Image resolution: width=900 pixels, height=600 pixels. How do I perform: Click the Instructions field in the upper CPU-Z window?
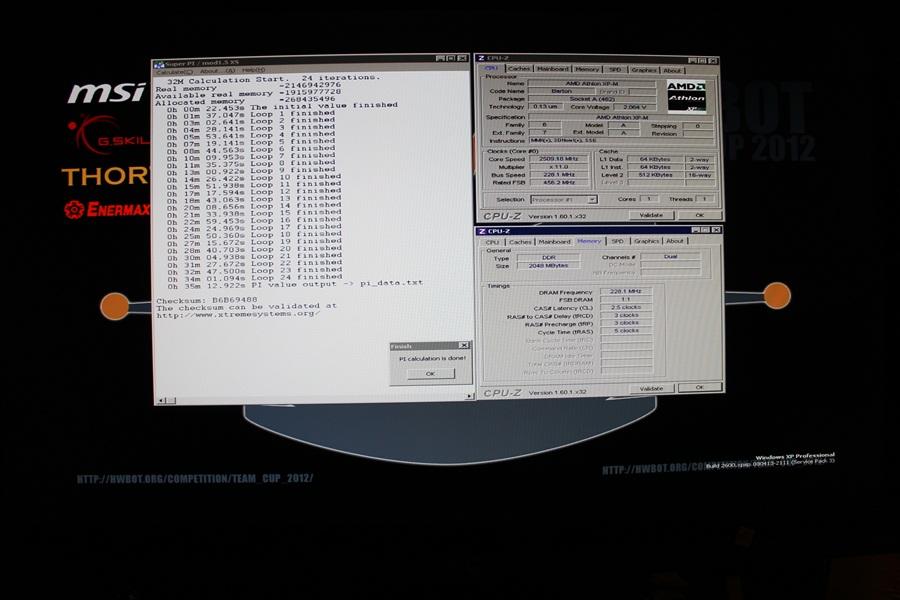pyautogui.click(x=620, y=140)
